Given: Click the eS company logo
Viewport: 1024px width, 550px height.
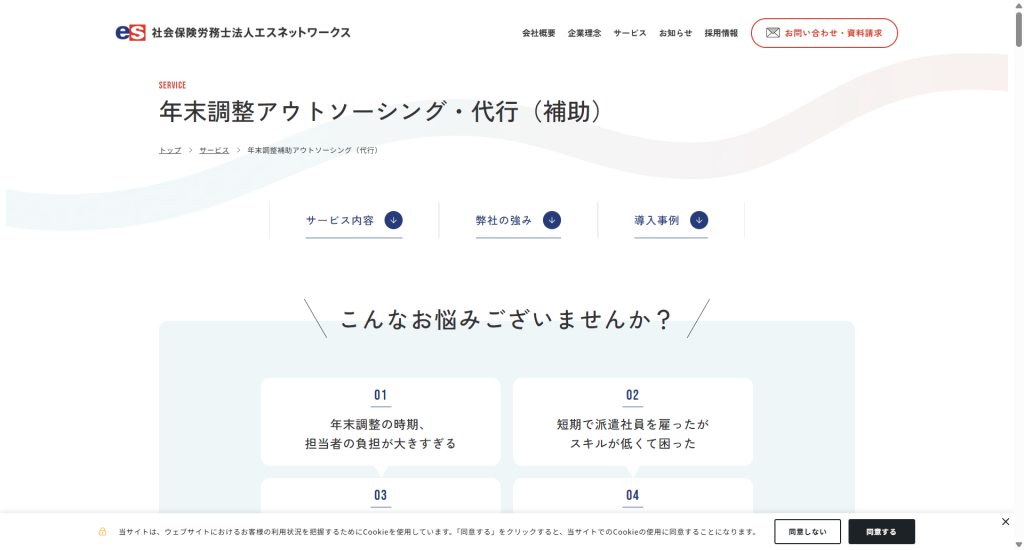Looking at the screenshot, I should [131, 33].
